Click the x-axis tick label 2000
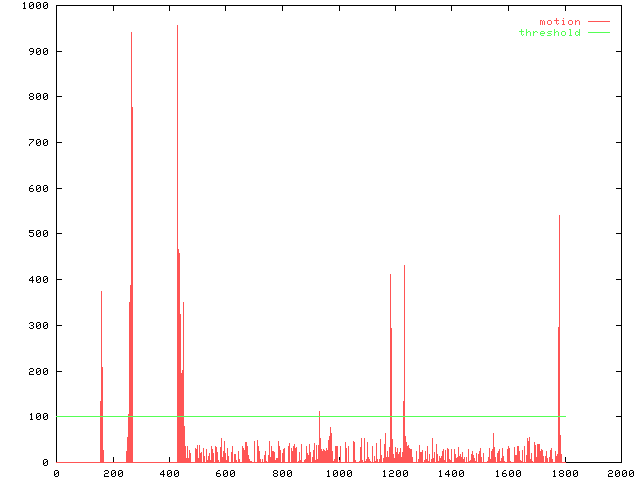640x480 pixels. click(620, 473)
